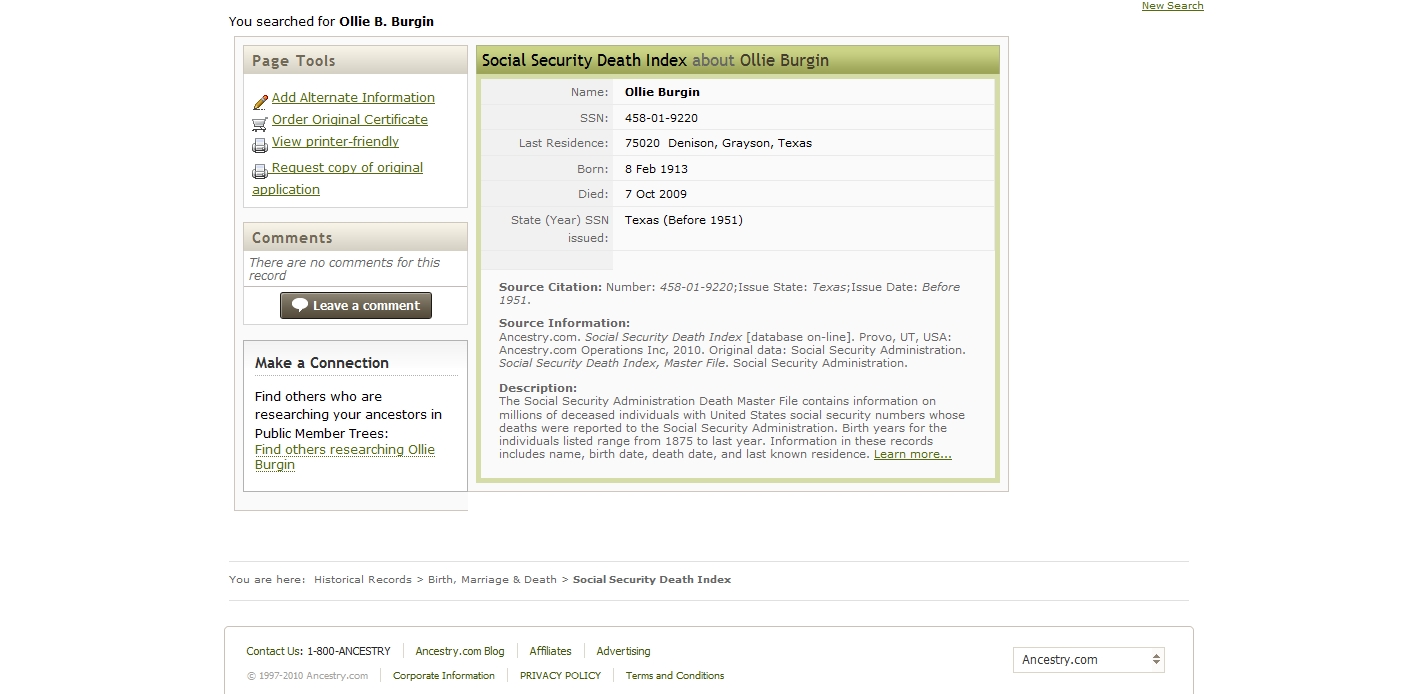Go to Birth, Marriage & Death breadcrumb

click(x=492, y=580)
